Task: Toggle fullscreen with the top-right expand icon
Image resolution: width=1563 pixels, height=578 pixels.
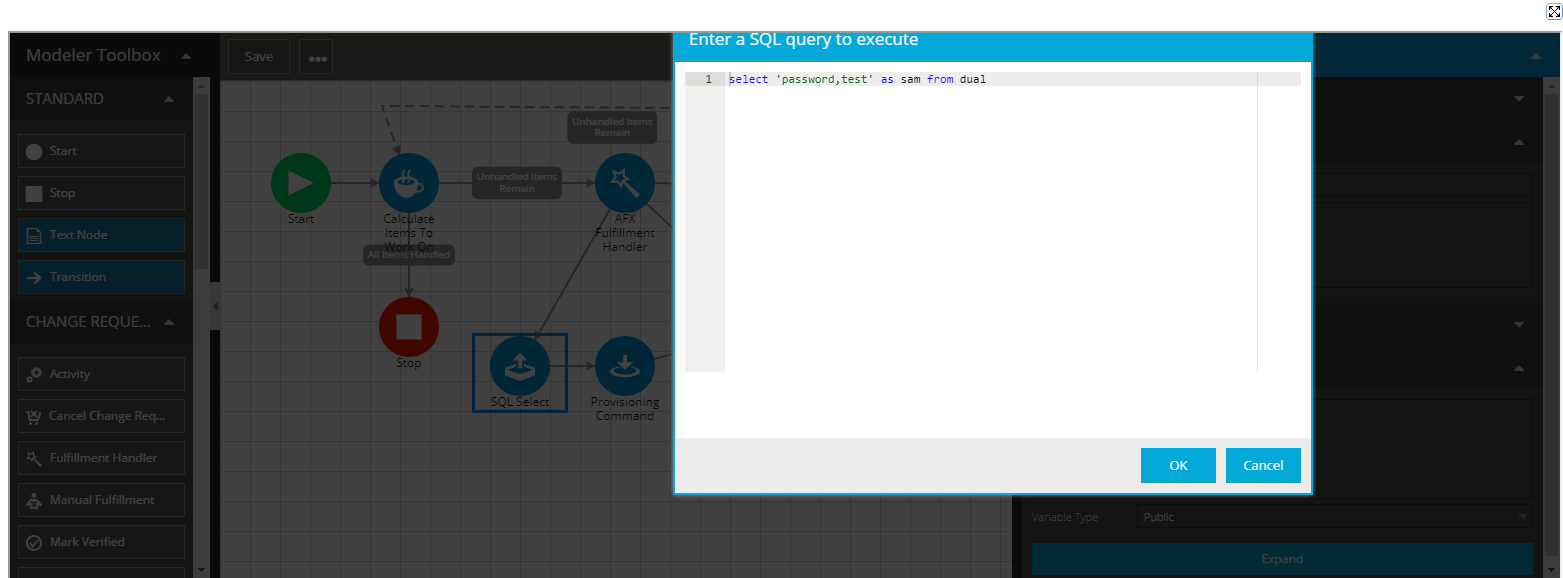Action: pos(1551,11)
